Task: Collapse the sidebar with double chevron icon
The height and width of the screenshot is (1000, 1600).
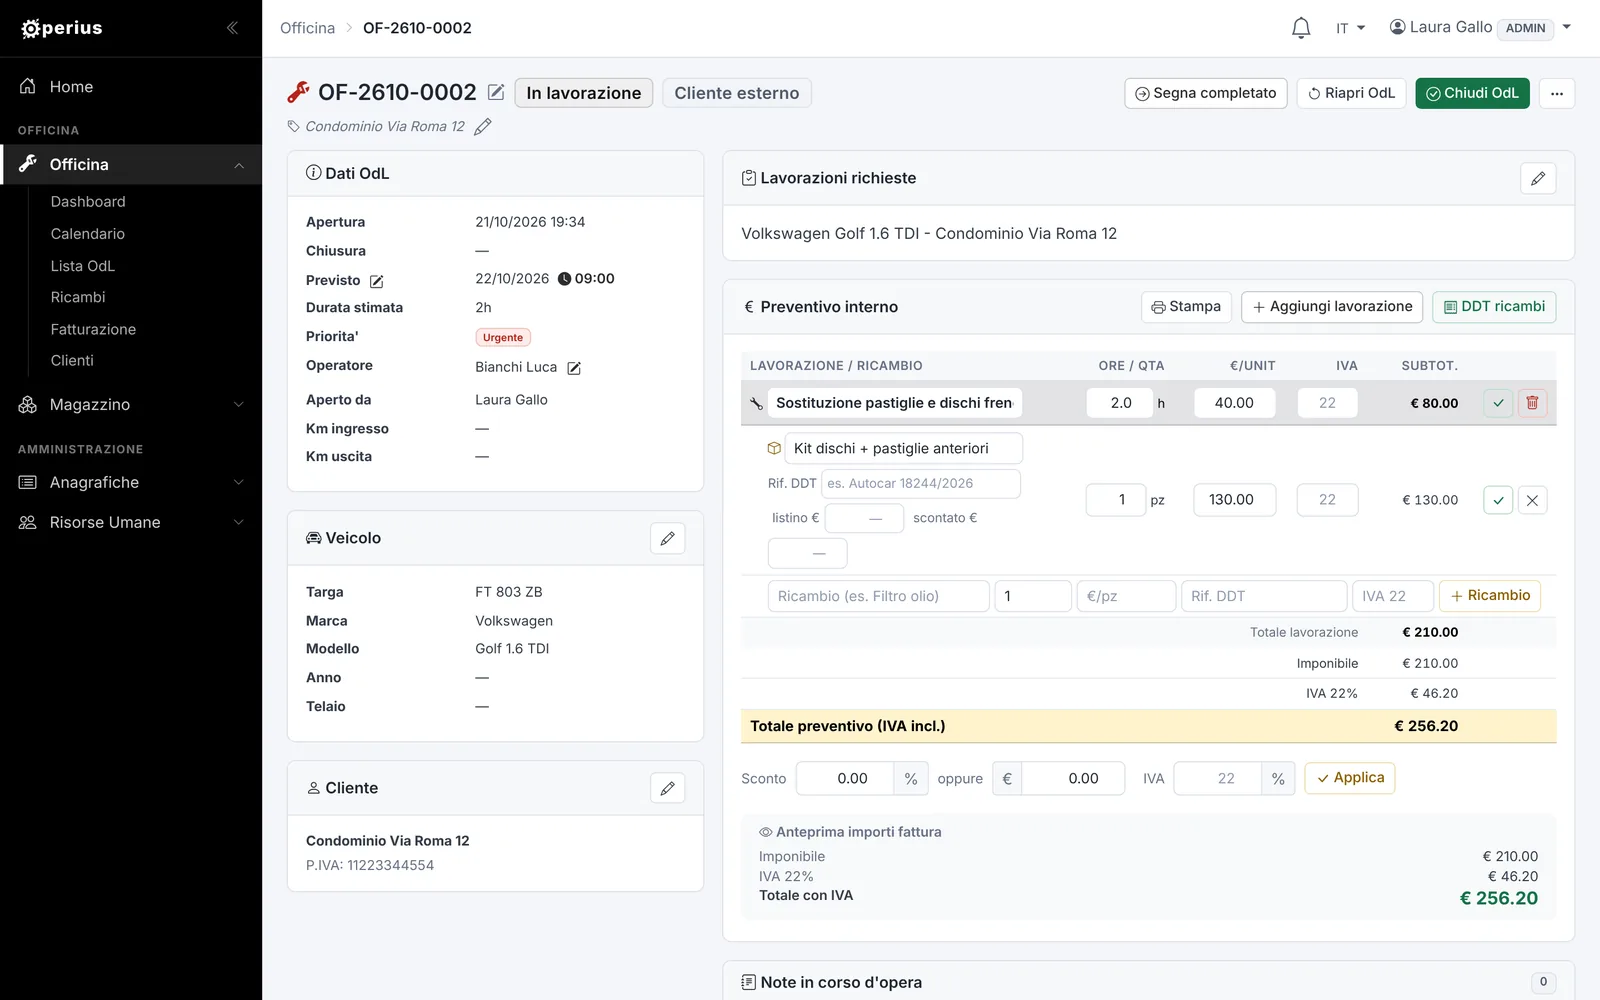Action: click(x=232, y=28)
